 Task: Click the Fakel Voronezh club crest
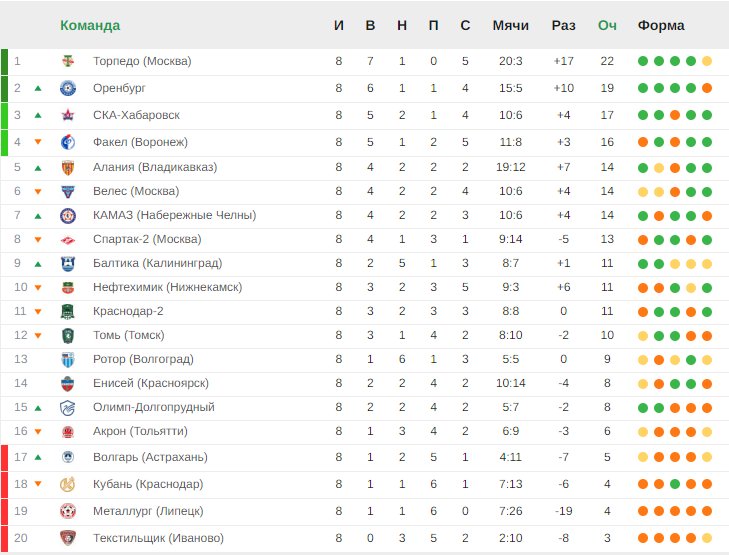[68, 142]
